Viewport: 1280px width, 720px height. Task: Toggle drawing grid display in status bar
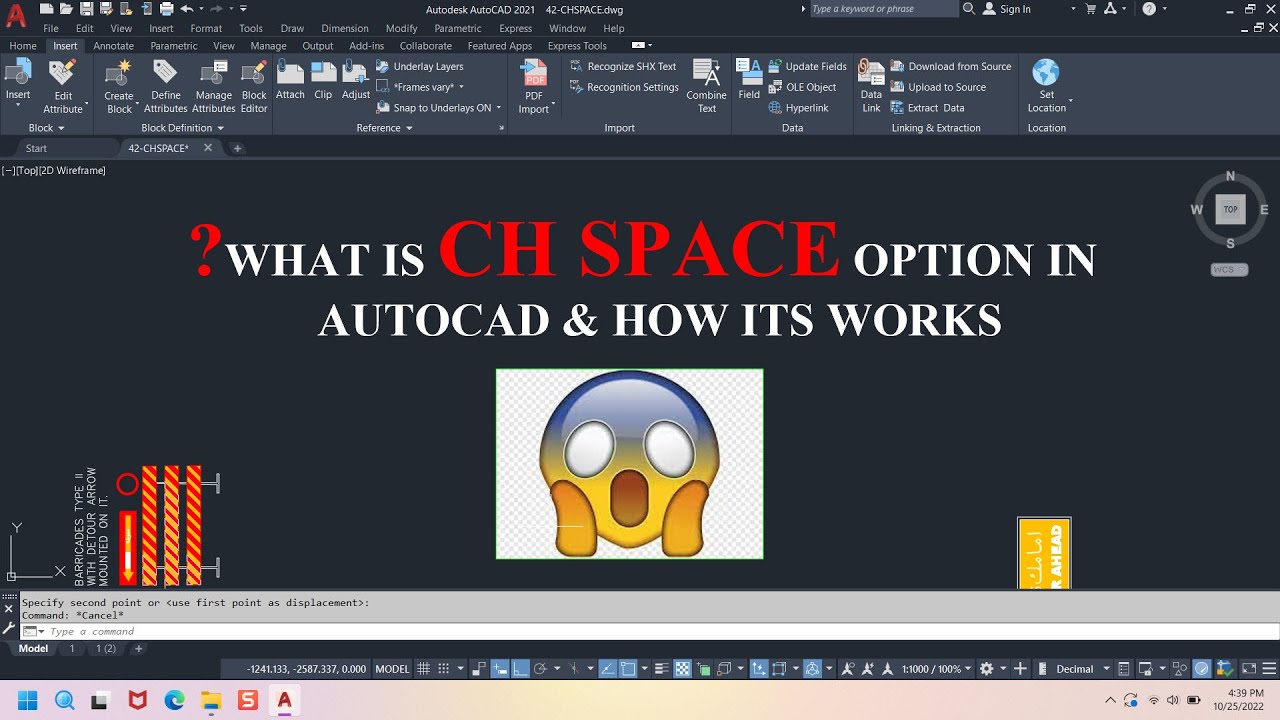(x=423, y=669)
